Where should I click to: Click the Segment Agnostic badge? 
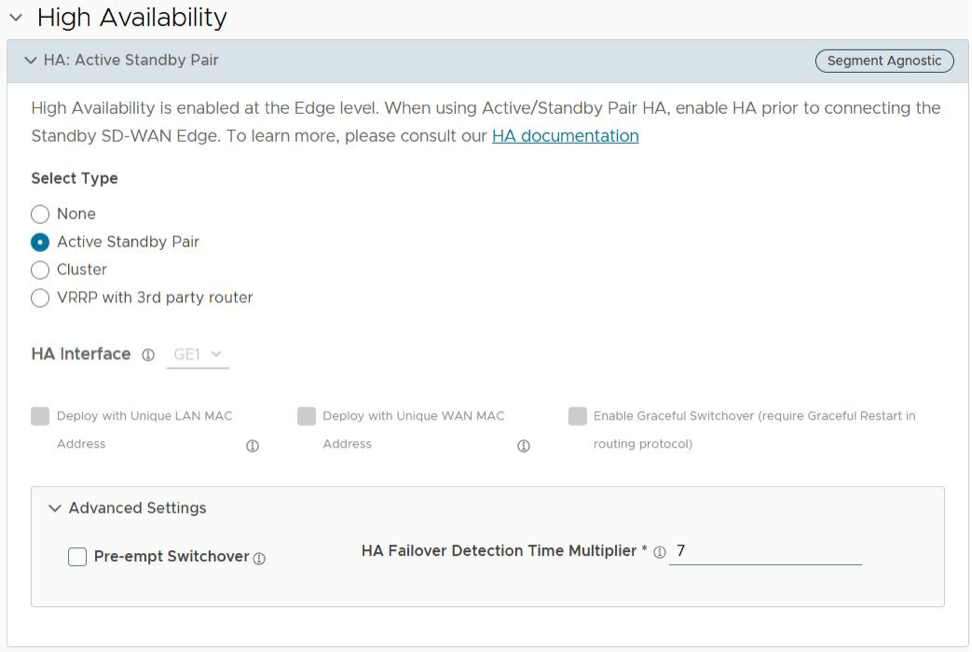(x=884, y=61)
